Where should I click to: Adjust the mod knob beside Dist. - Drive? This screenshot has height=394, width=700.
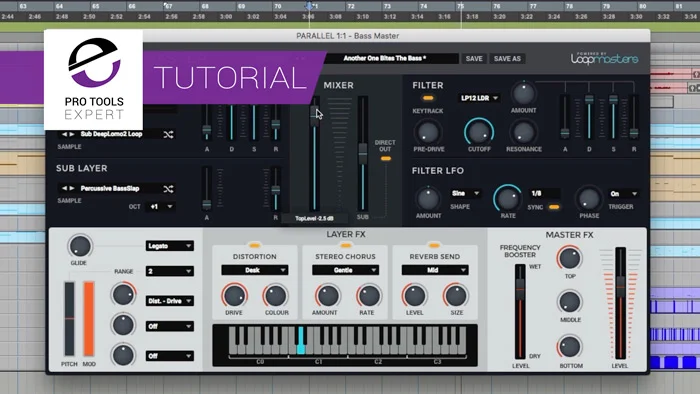[x=123, y=294]
